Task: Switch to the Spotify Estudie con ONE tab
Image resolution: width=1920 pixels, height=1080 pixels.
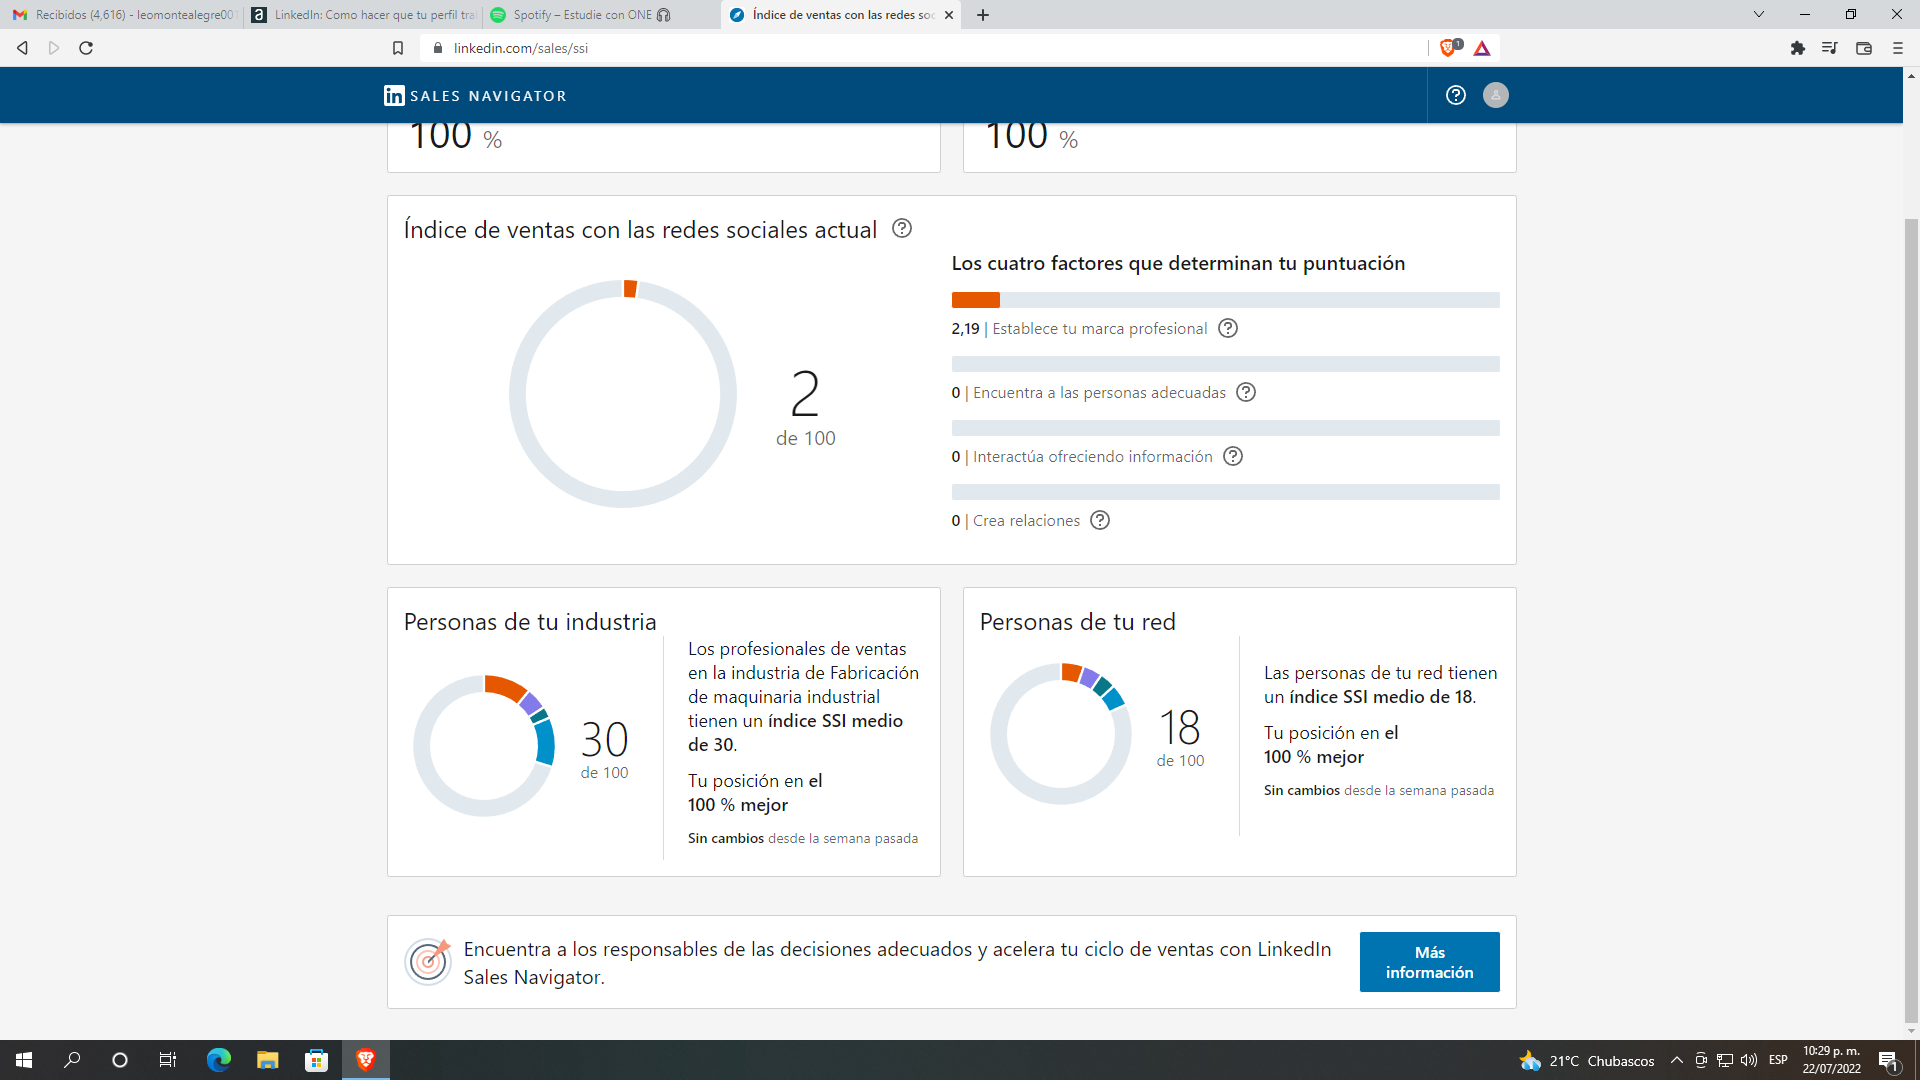Action: coord(600,15)
